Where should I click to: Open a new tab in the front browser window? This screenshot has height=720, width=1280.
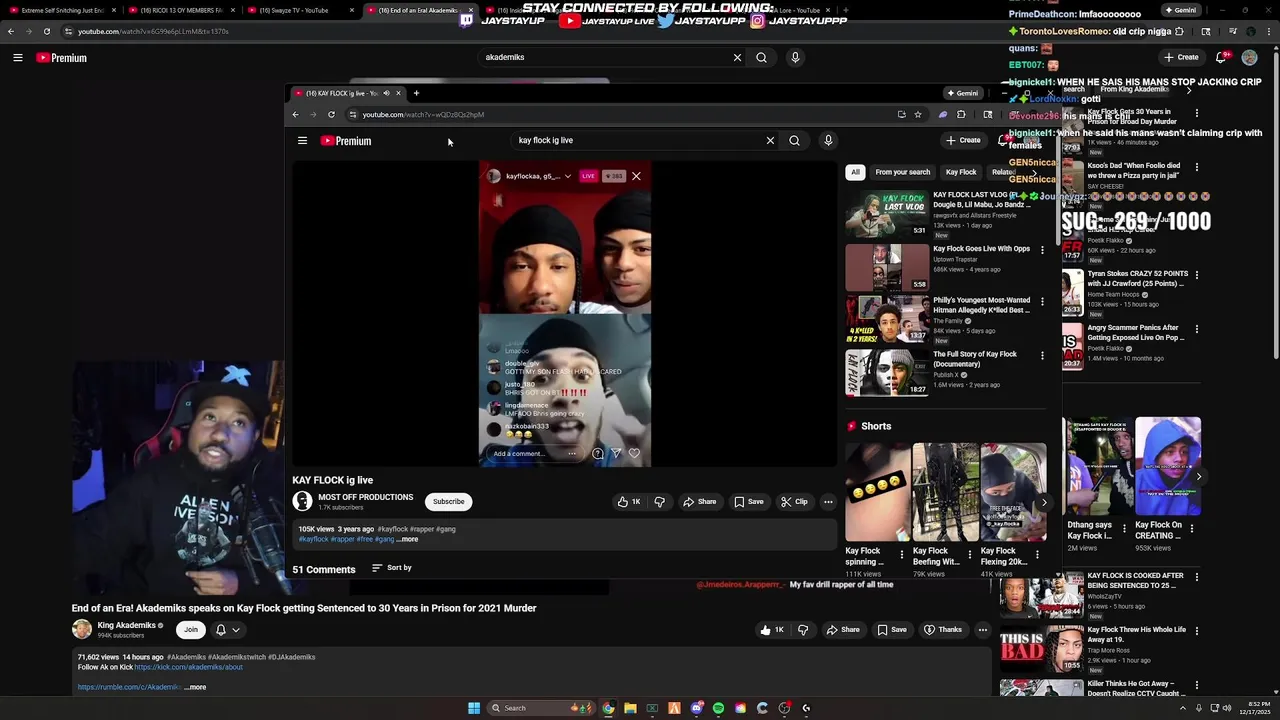(x=416, y=93)
